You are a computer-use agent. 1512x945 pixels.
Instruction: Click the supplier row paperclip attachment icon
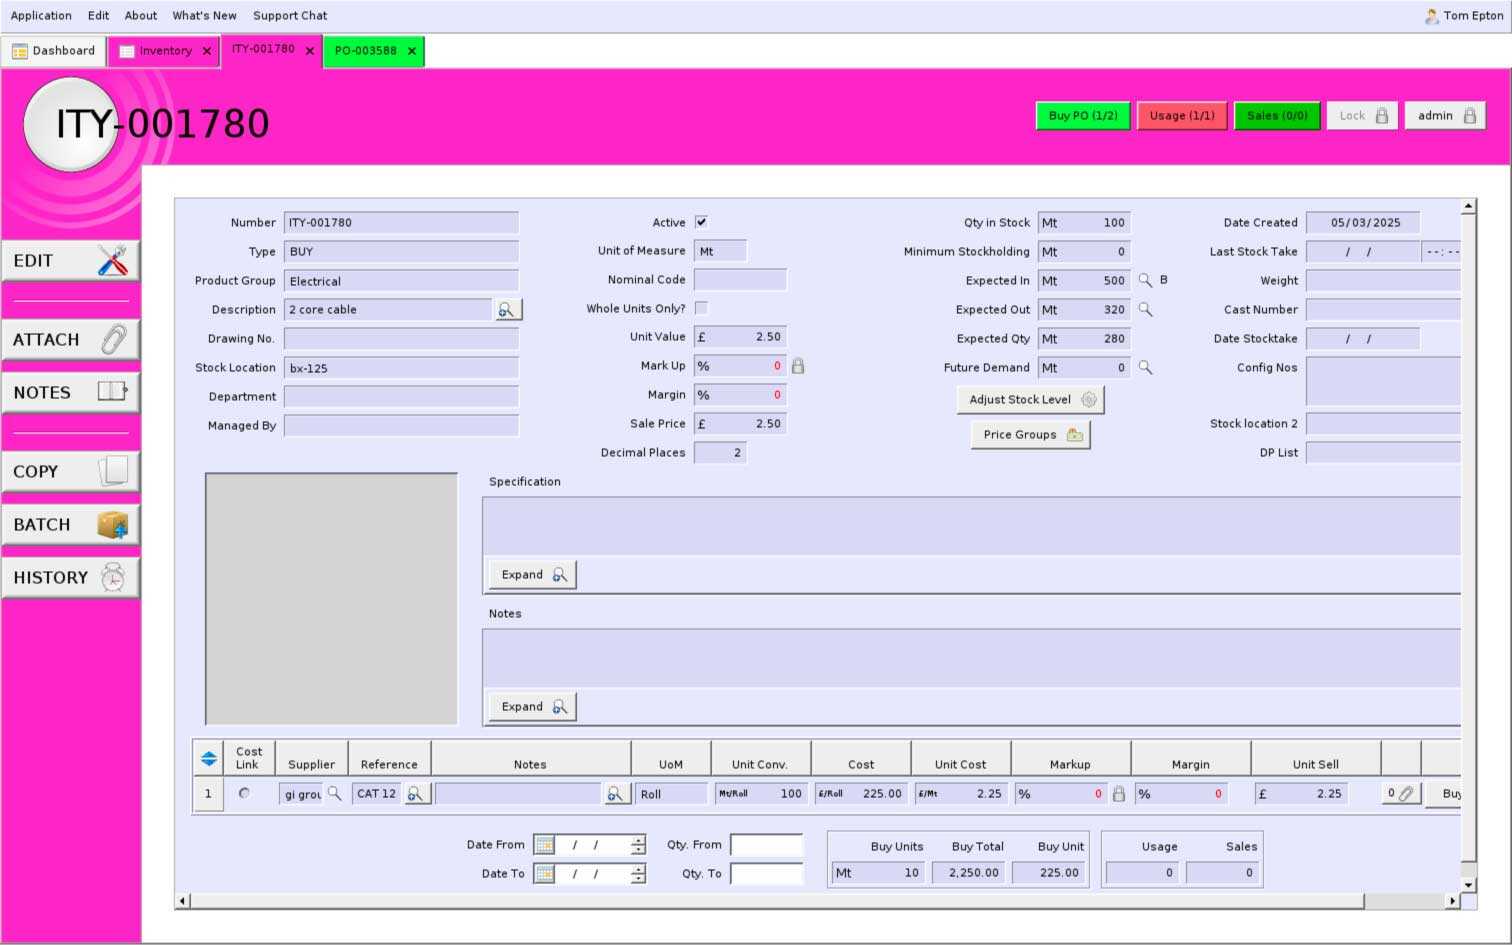(1405, 794)
